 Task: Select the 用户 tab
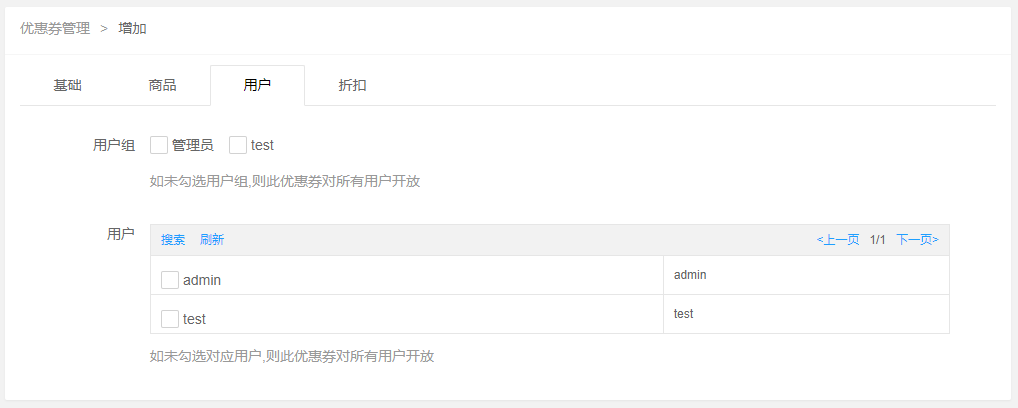257,85
